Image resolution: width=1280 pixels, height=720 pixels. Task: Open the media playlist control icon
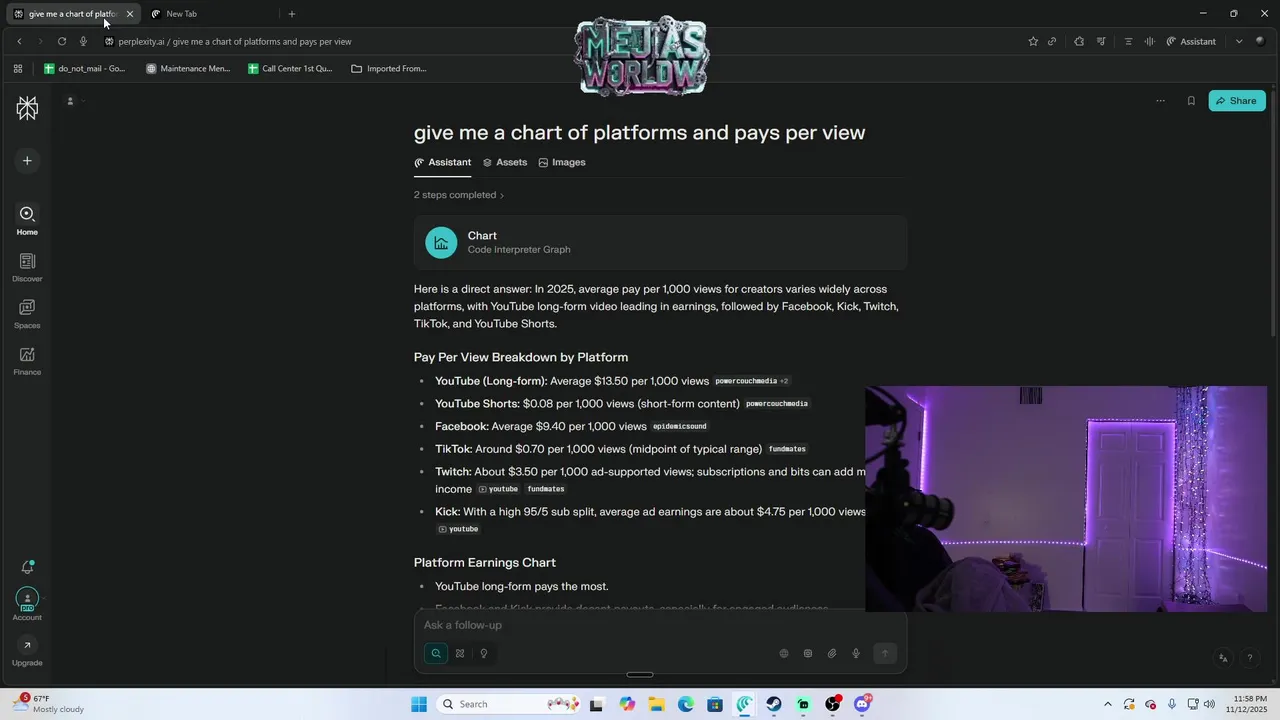(1101, 41)
